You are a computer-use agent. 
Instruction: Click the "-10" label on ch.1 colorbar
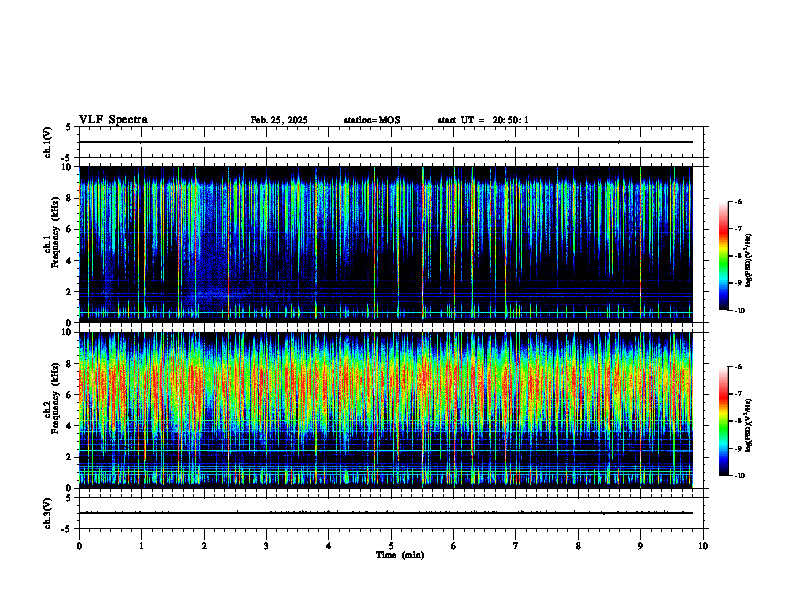pyautogui.click(x=739, y=311)
